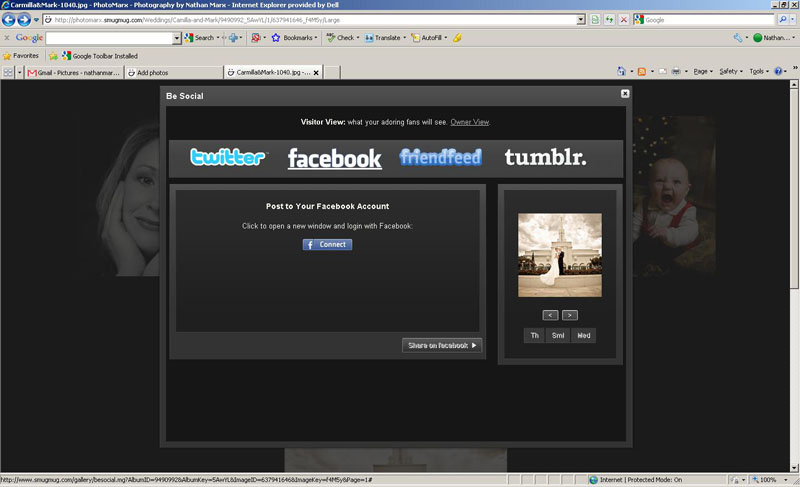Screen dimensions: 800x487
Task: Open the recent pages dropdown next to Forward
Action: (36, 20)
